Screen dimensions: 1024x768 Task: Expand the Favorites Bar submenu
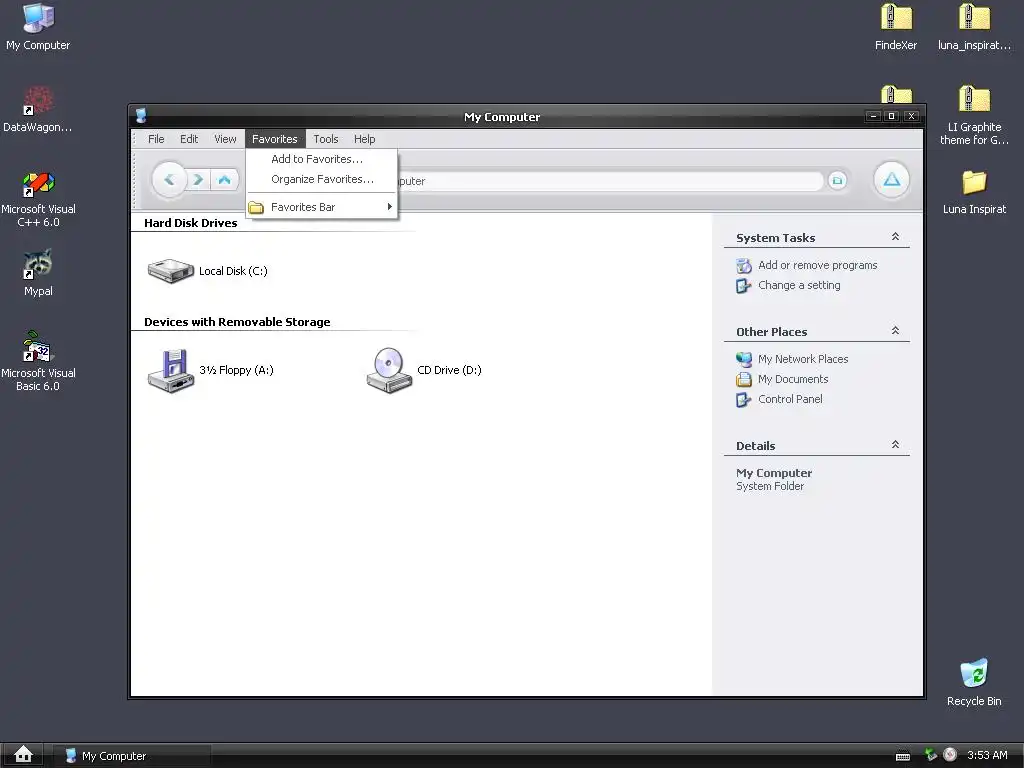point(322,207)
